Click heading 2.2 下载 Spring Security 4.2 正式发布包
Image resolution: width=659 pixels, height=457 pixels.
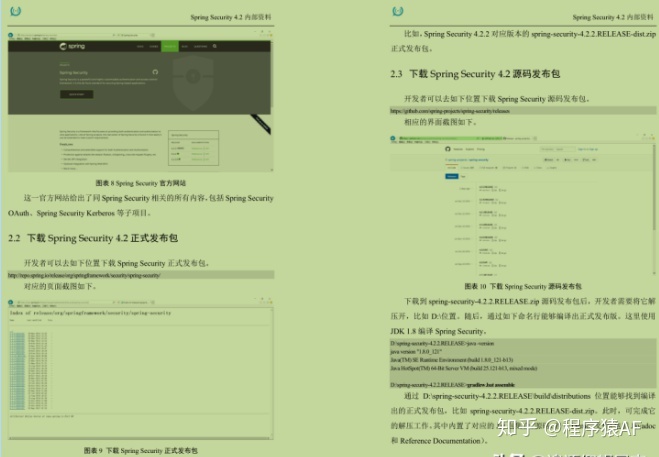coord(93,238)
